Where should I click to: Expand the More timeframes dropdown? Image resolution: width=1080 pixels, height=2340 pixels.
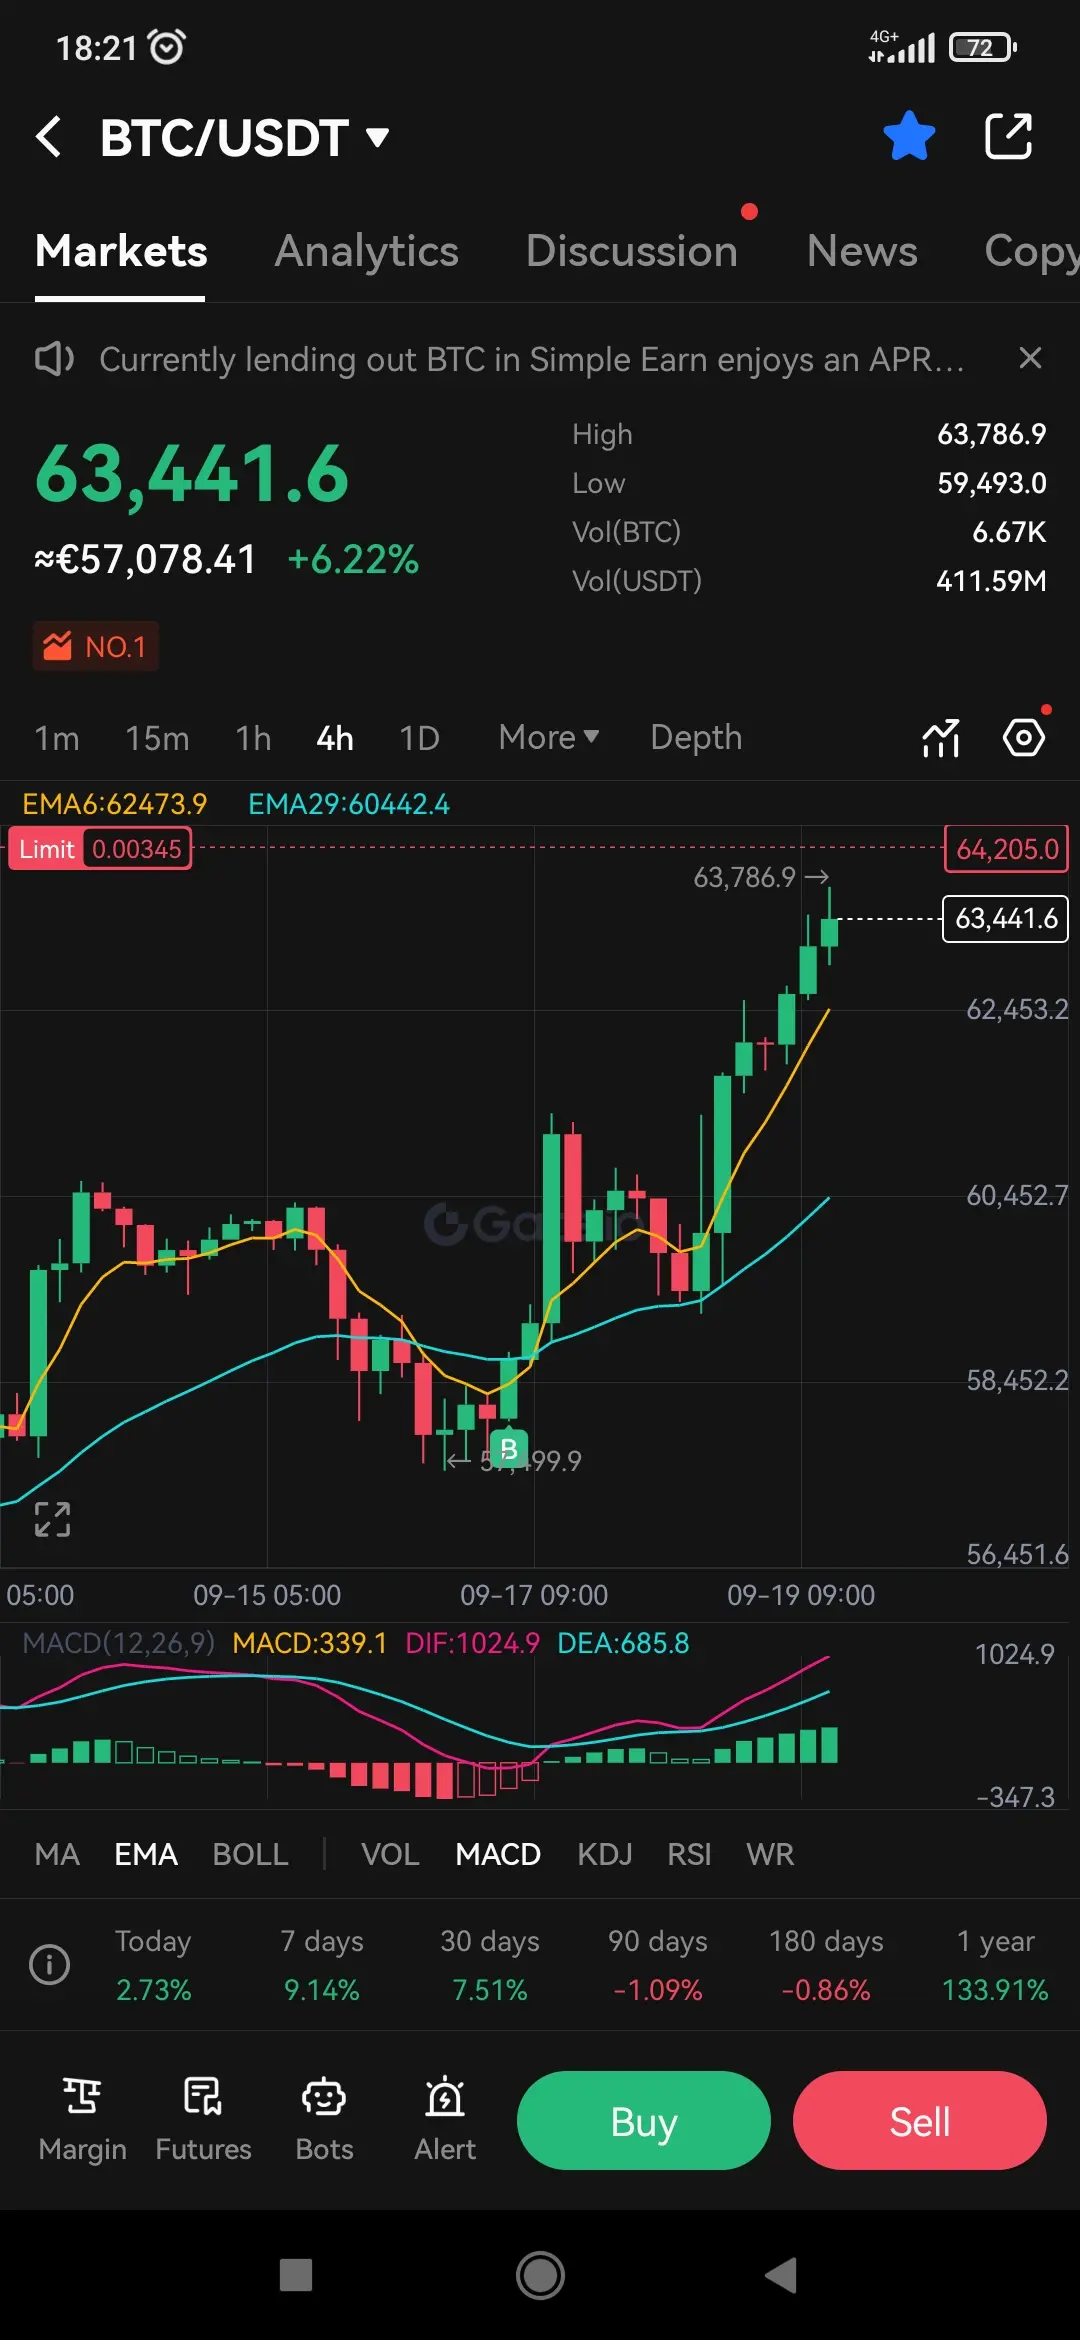[549, 738]
